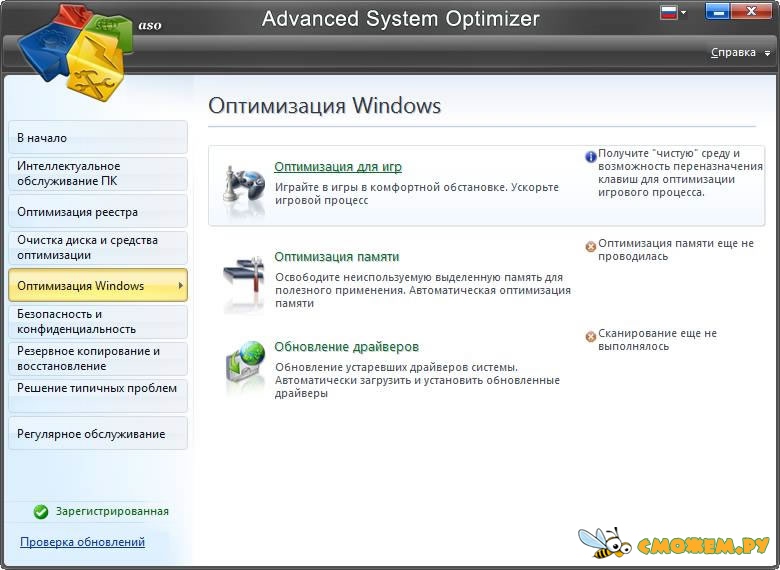Viewport: 780px width, 570px height.
Task: Click the Оптимизация Windows page heading
Action: [x=324, y=105]
